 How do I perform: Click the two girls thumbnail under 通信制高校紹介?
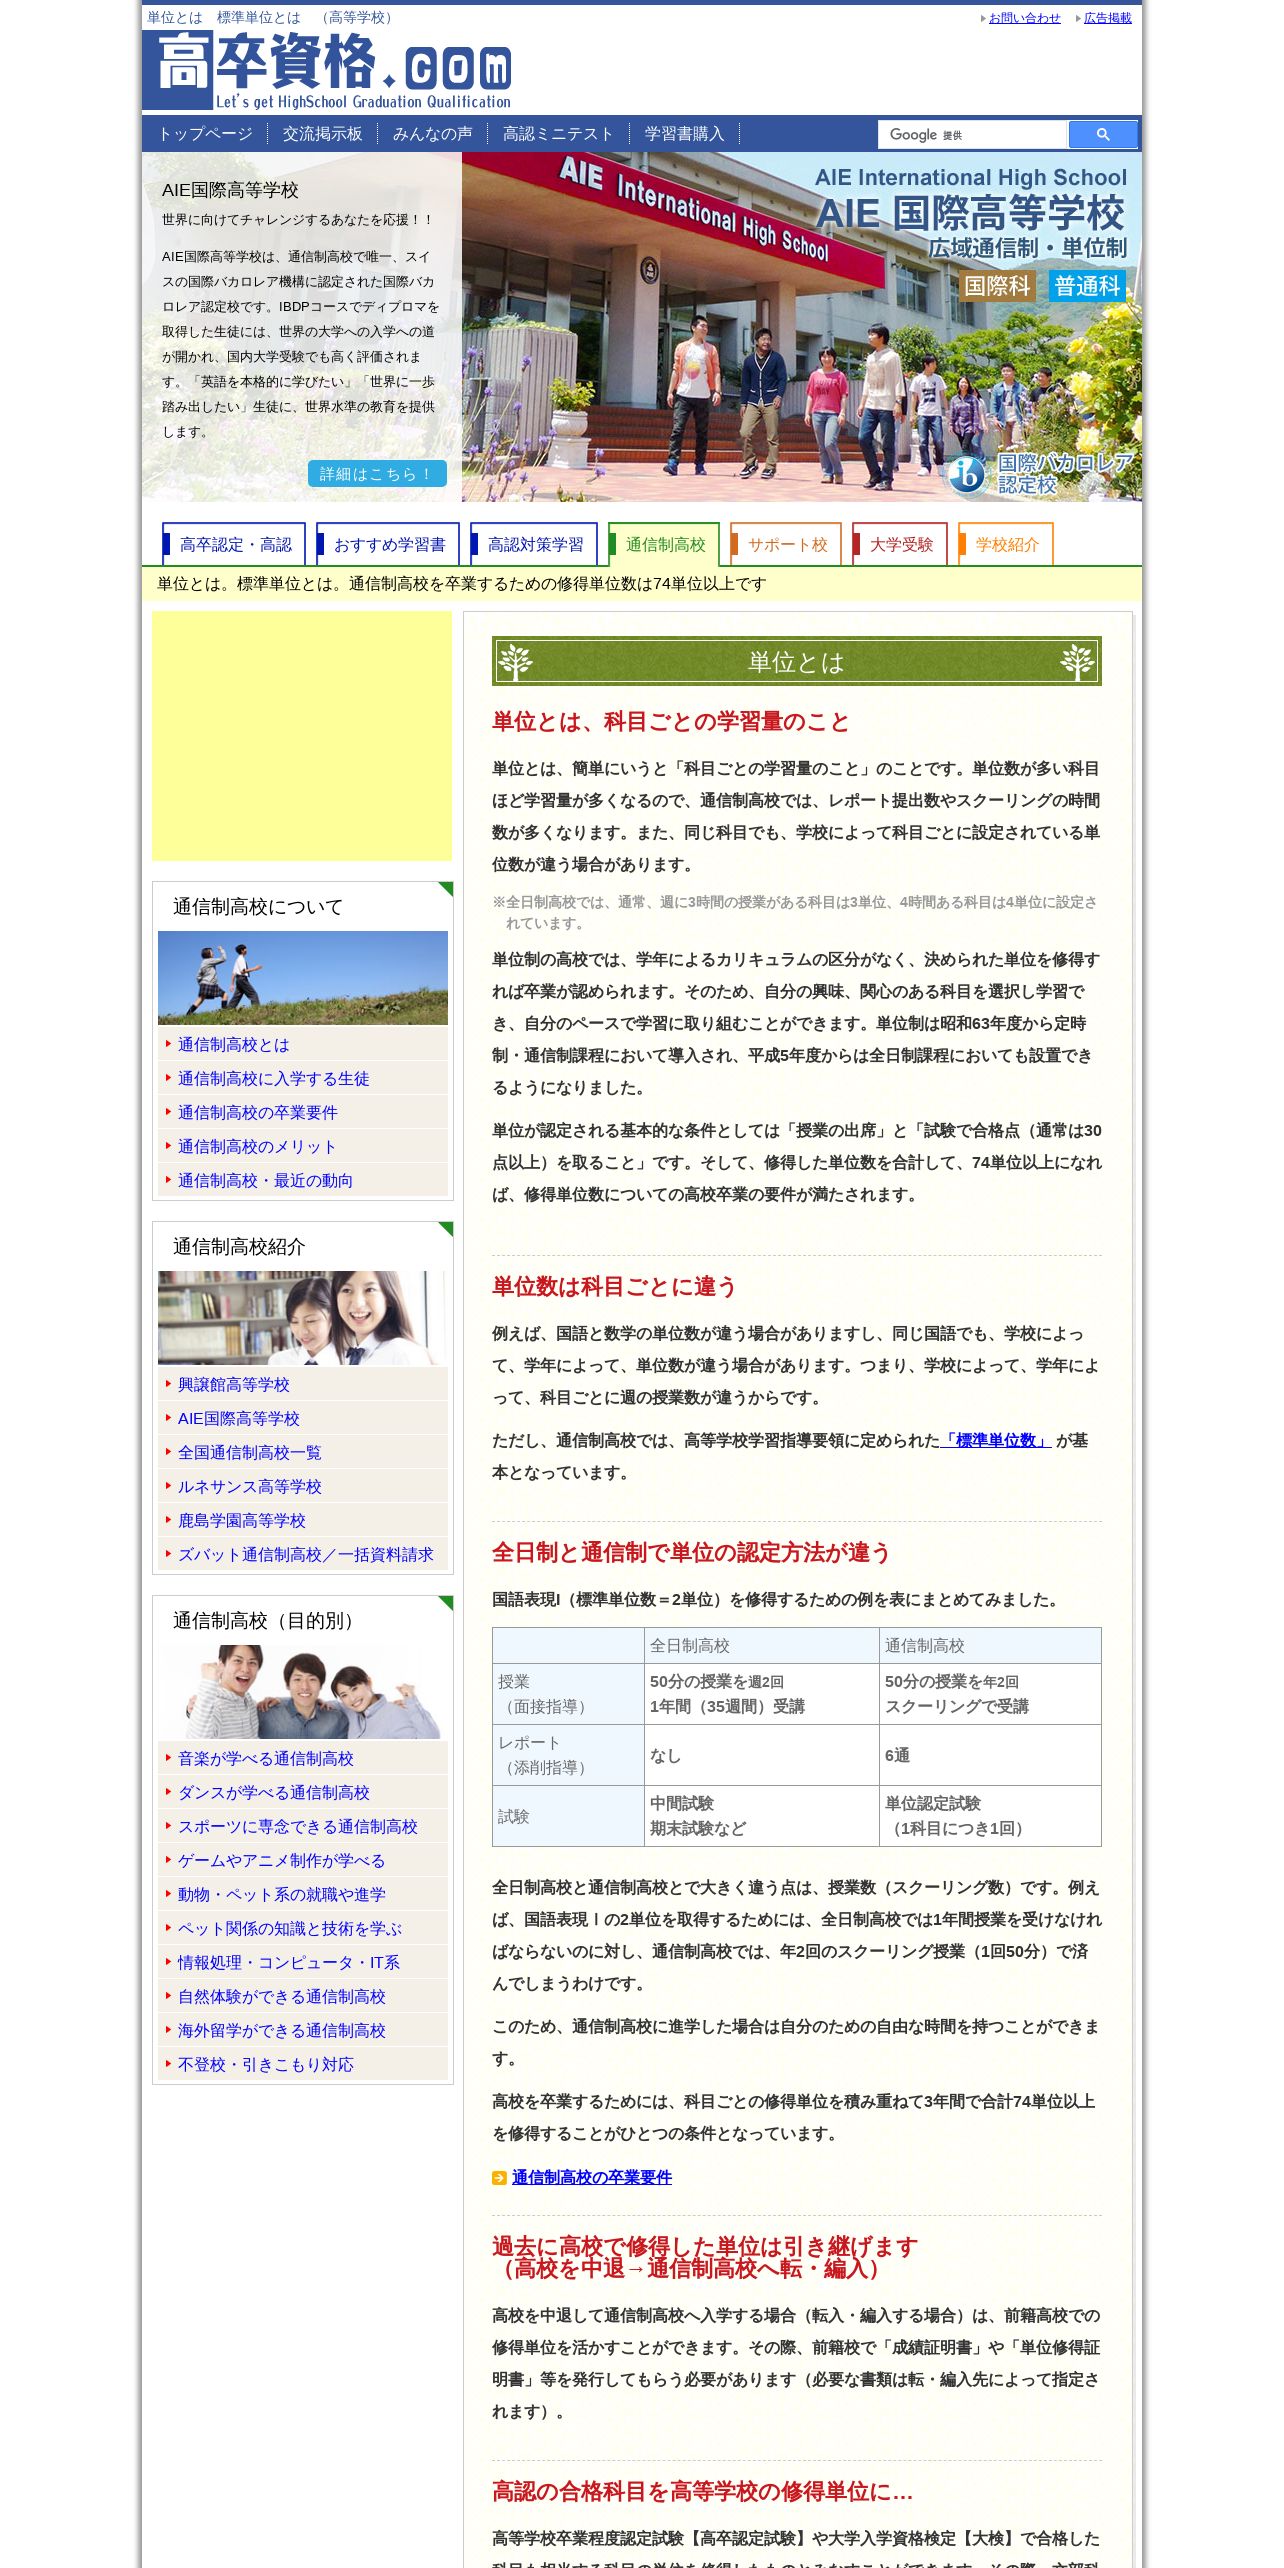(x=303, y=1318)
